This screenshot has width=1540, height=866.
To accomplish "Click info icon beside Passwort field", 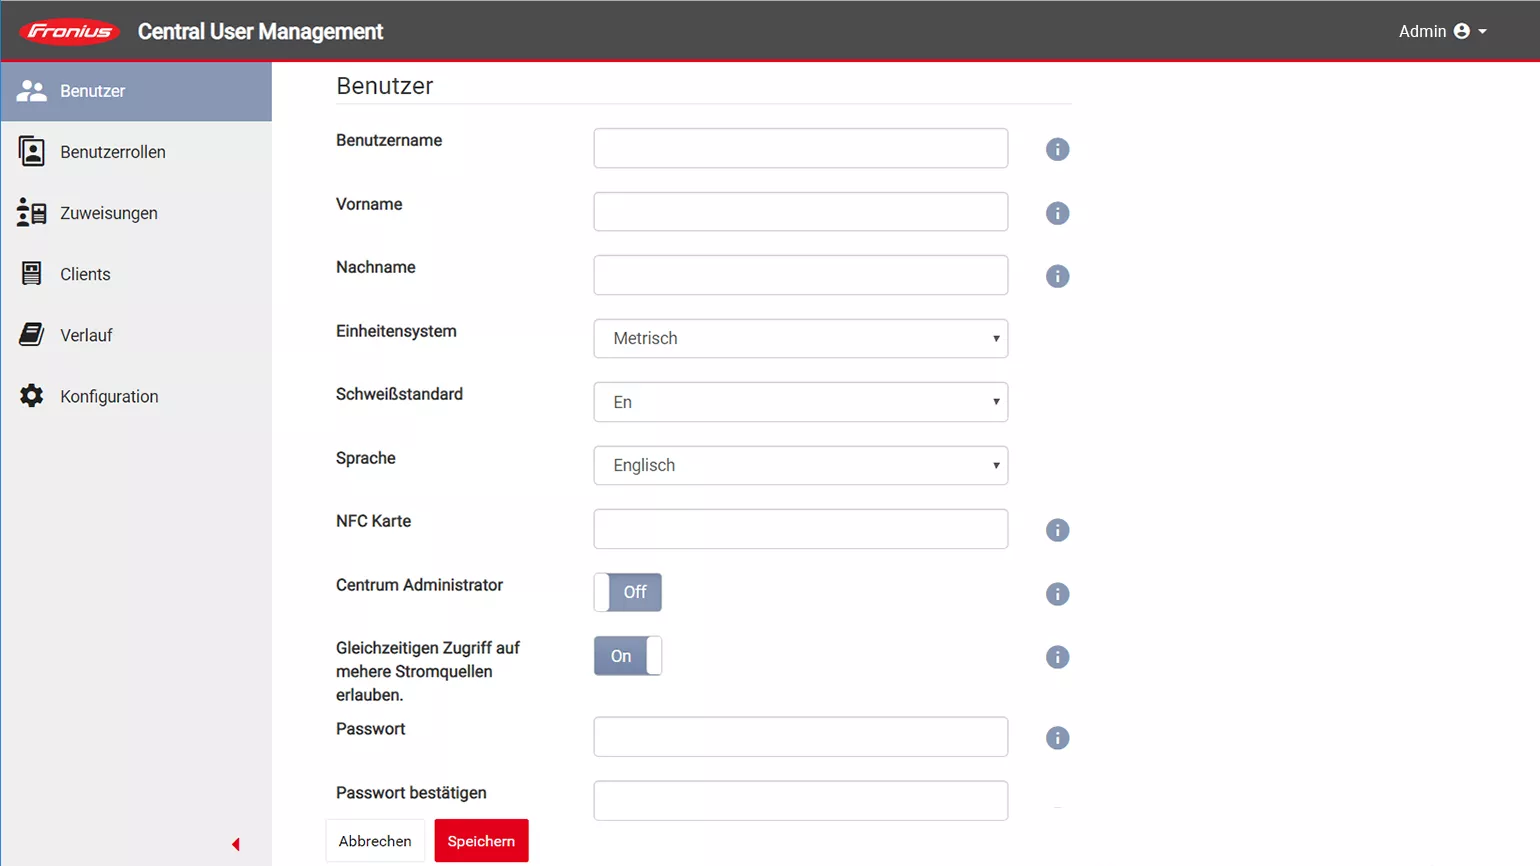I will pyautogui.click(x=1057, y=738).
